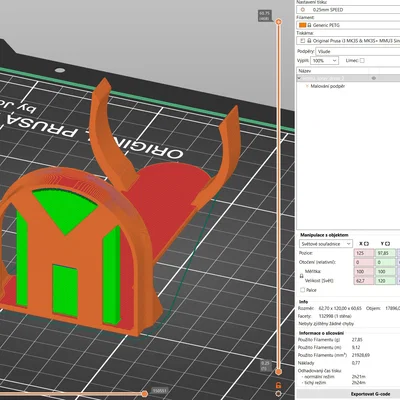The image size is (400, 400).
Task: Click the tichý režim time 2h24m
Action: (x=358, y=383)
